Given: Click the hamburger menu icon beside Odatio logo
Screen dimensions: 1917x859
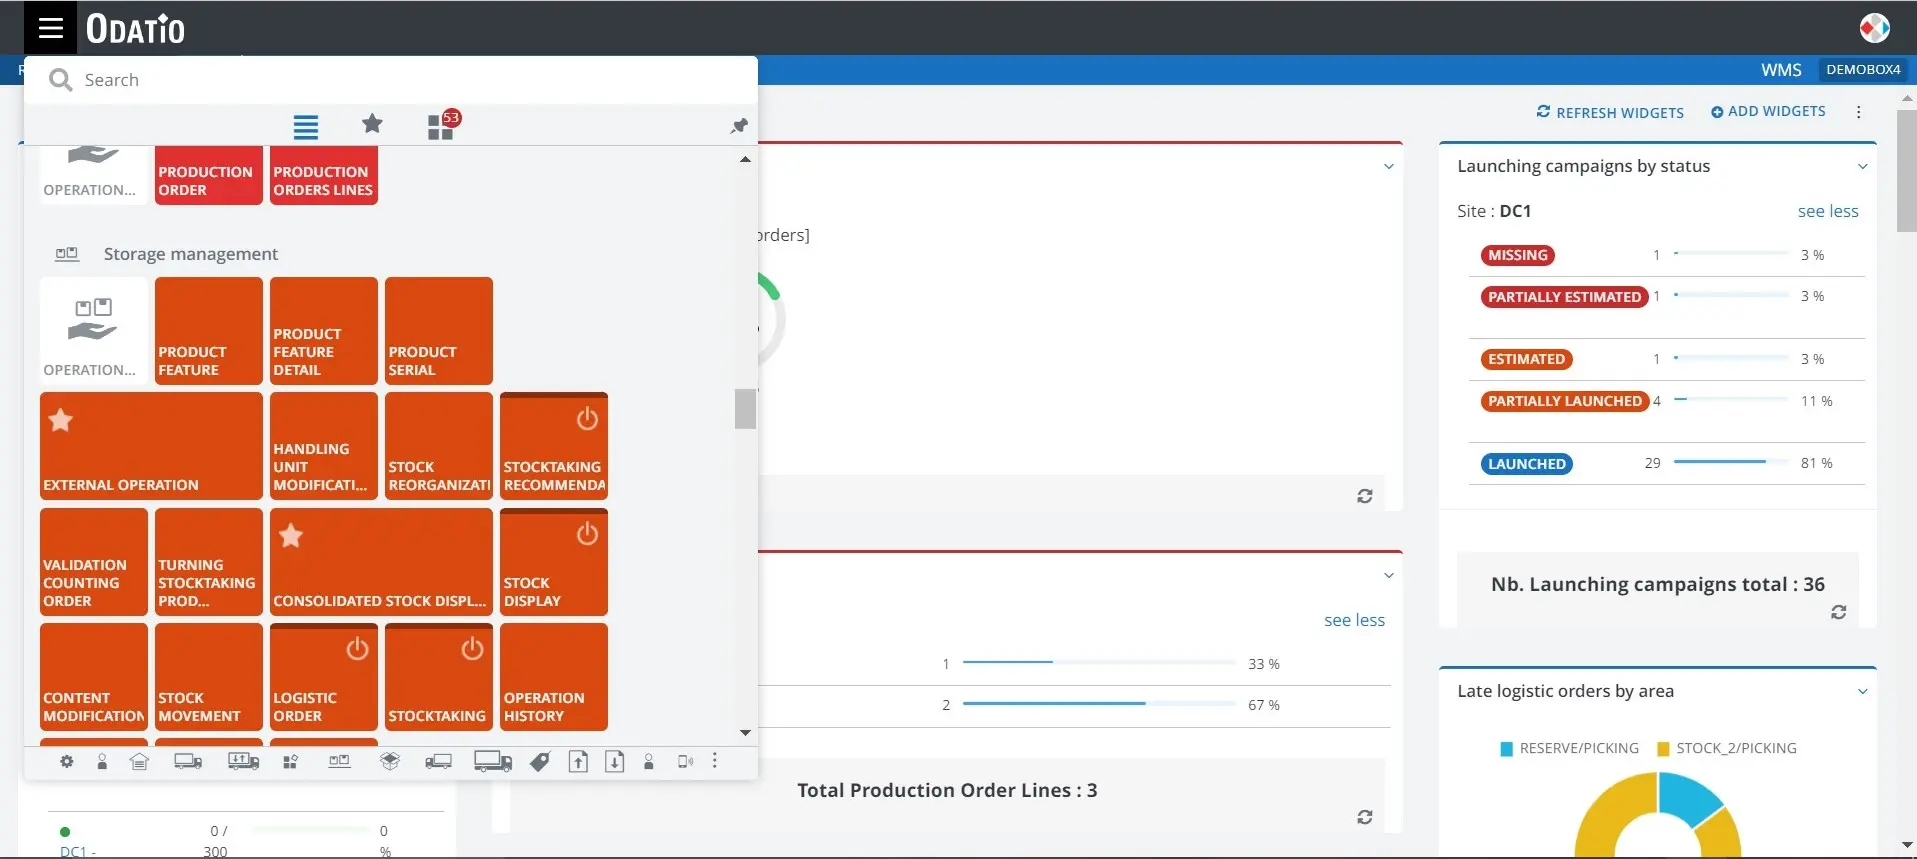Looking at the screenshot, I should (50, 28).
